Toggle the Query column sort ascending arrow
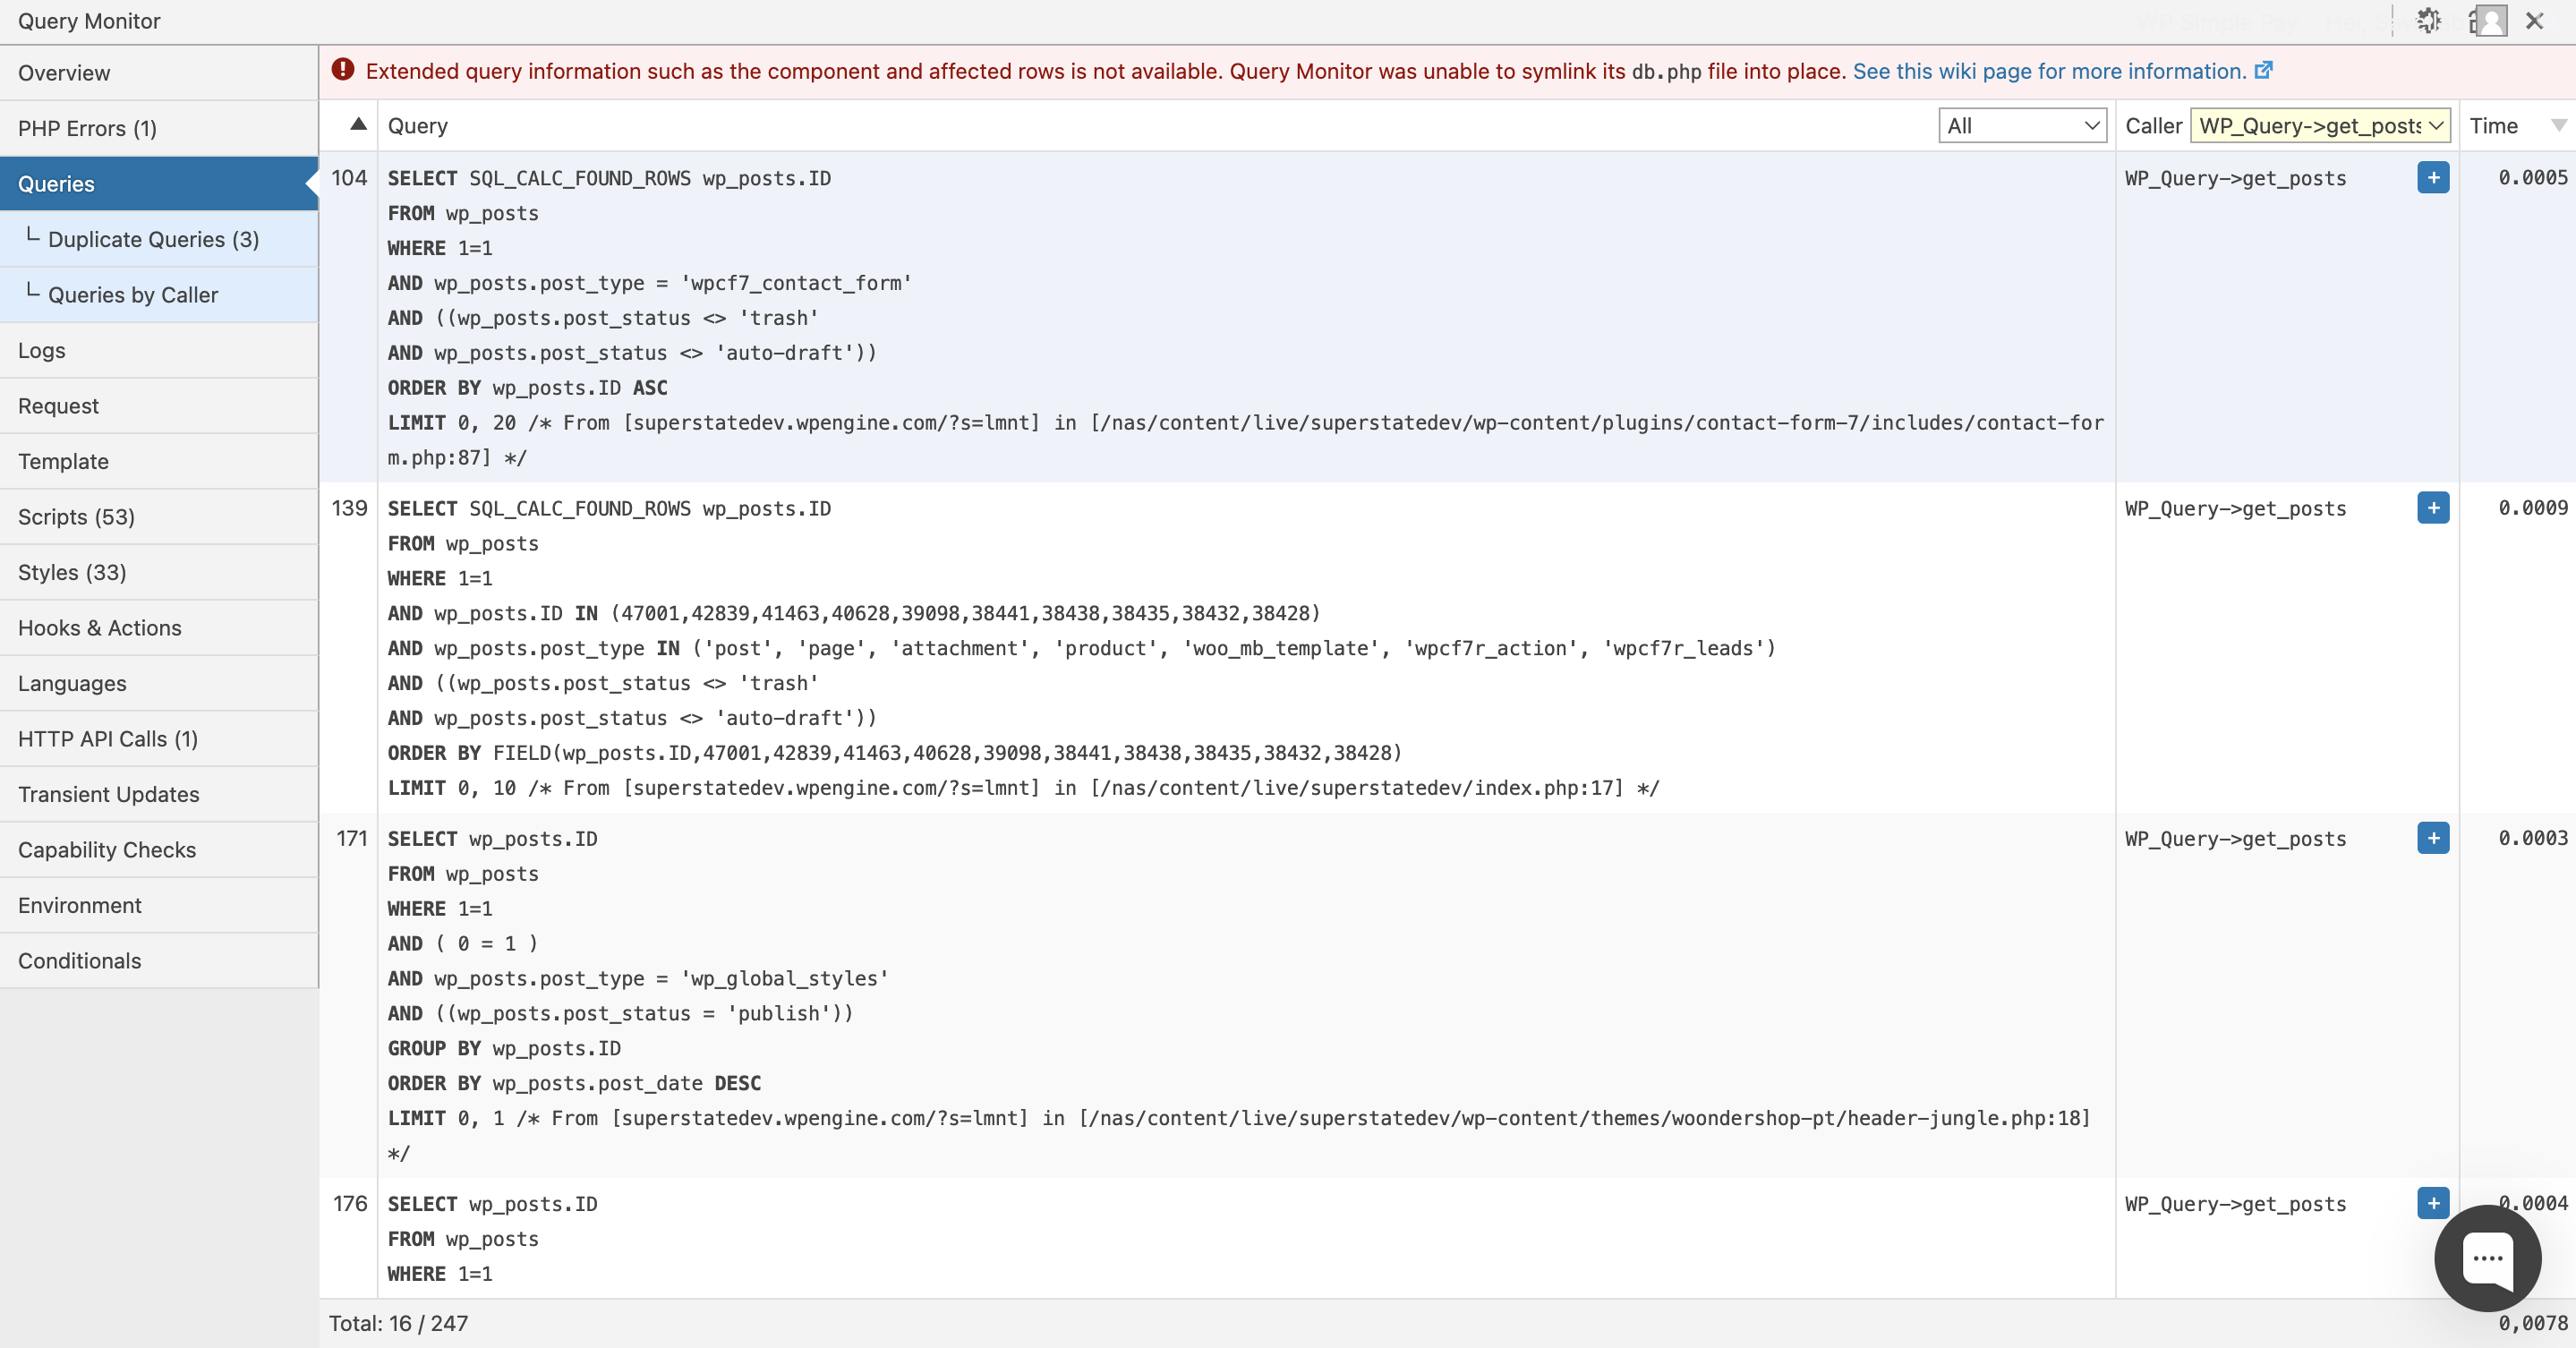The width and height of the screenshot is (2576, 1348). click(356, 123)
